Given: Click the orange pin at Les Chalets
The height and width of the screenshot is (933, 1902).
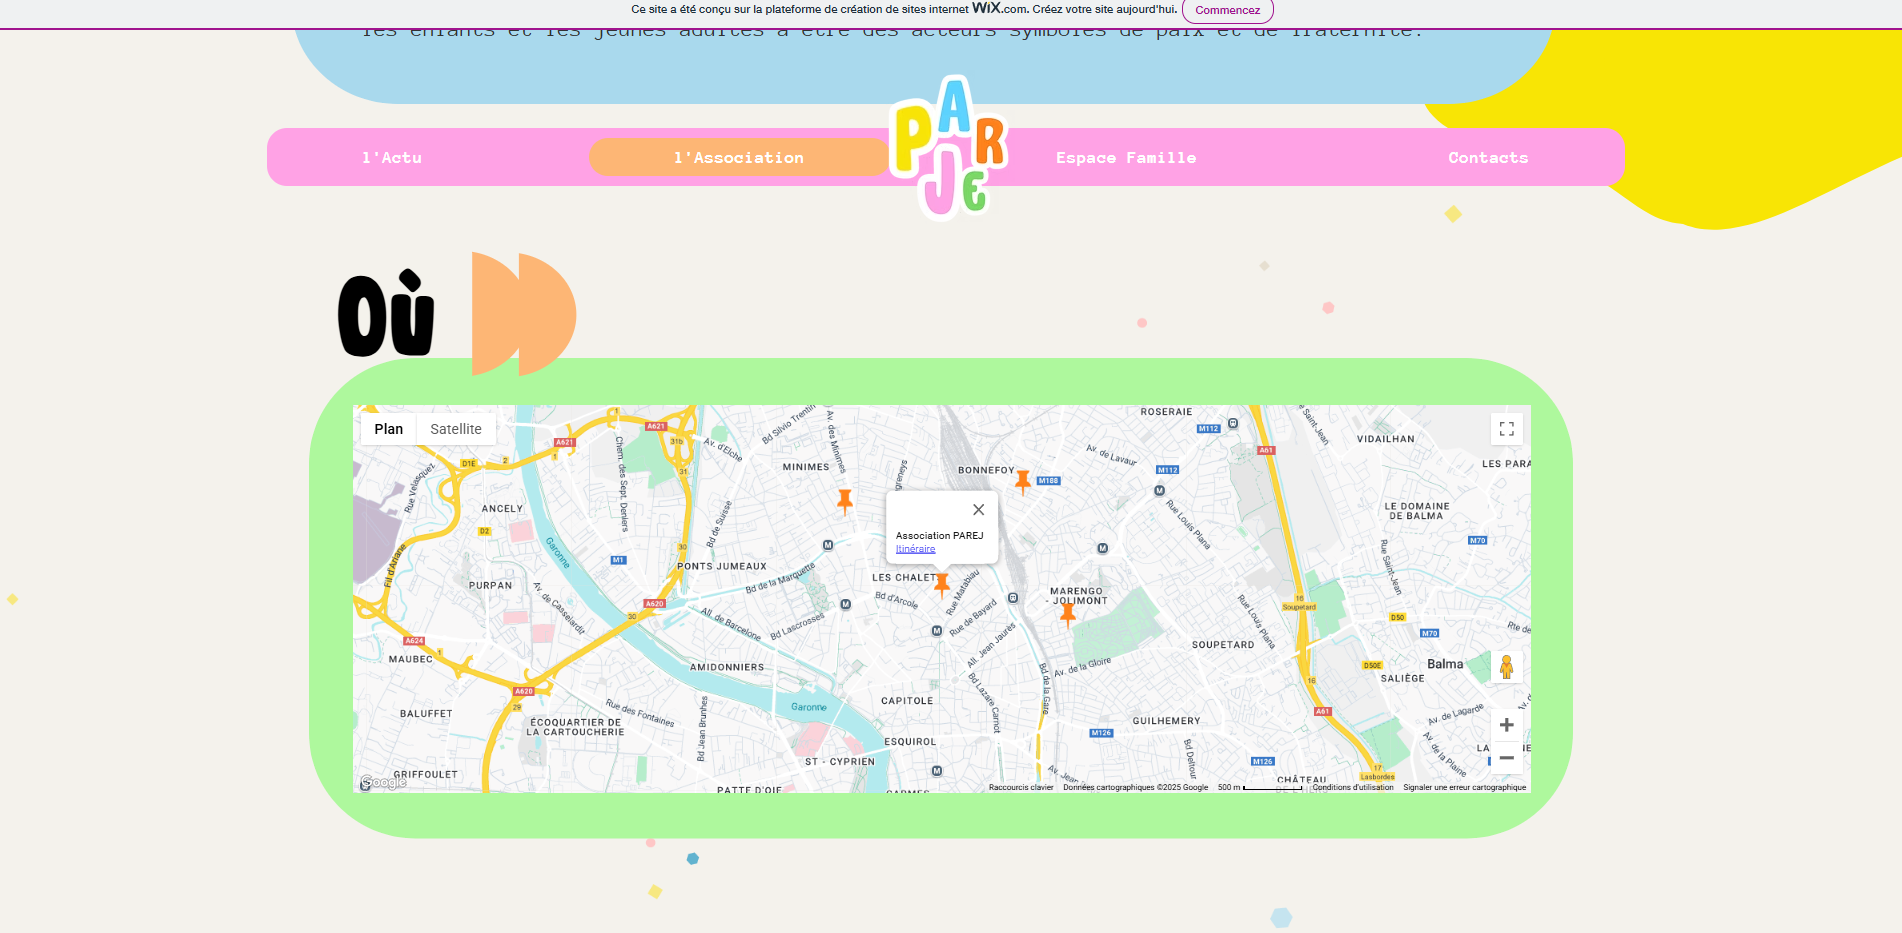Looking at the screenshot, I should pos(942,585).
